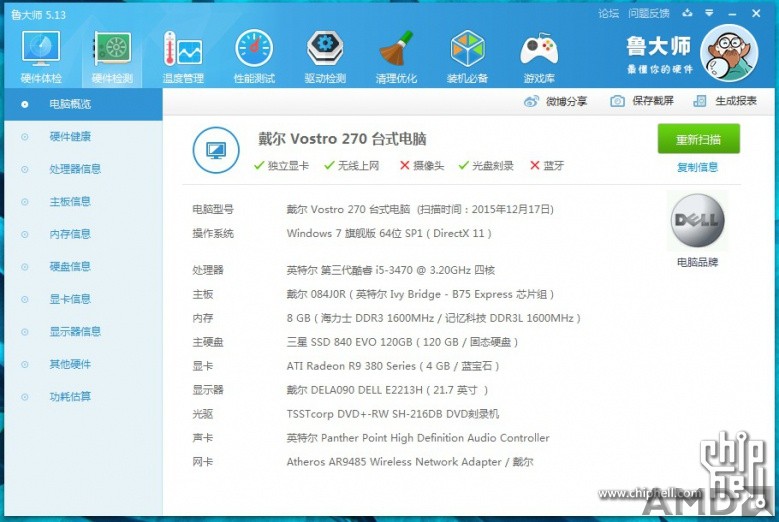The width and height of the screenshot is (779, 522).
Task: Select the 硬件检测 hardware detection icon
Action: point(112,49)
